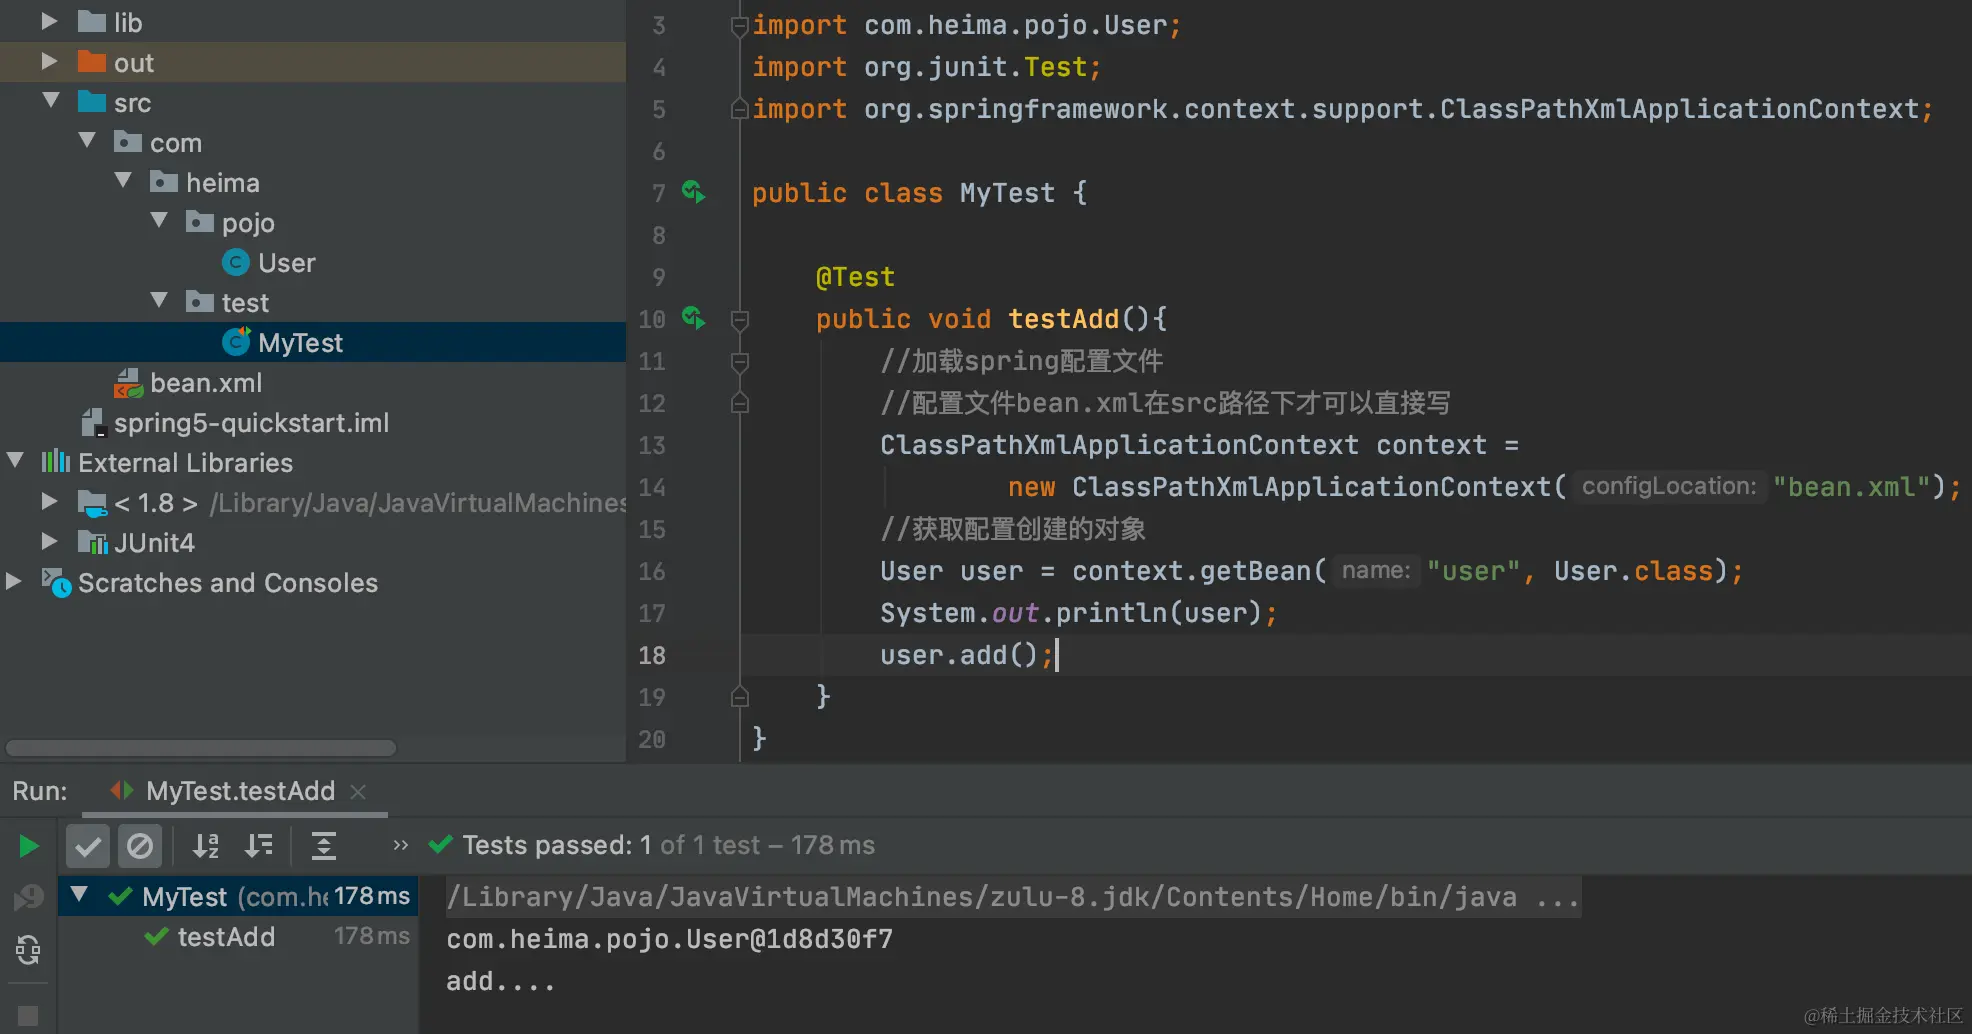Select testAdd in test results tree
Viewport: 1972px width, 1034px height.
226,937
